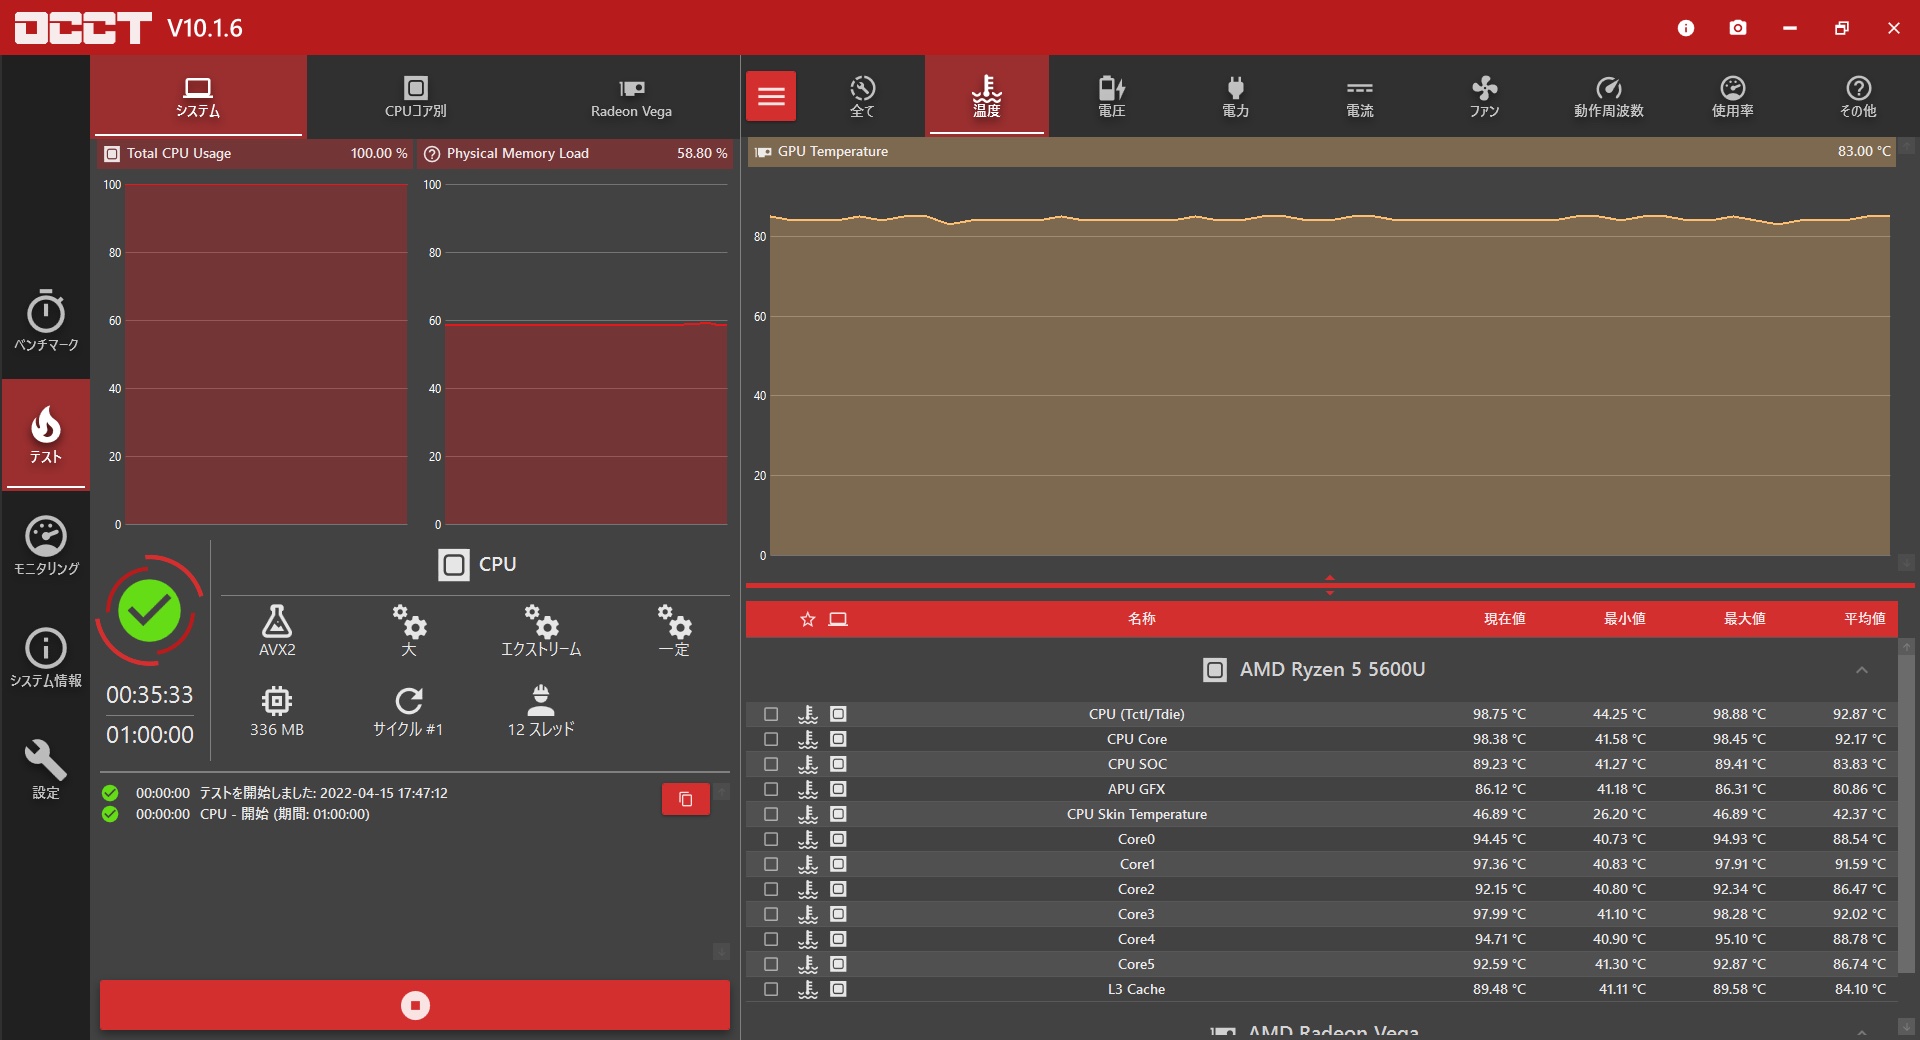This screenshot has width=1920, height=1040.
Task: Toggle checkbox for APU GFX row
Action: click(771, 789)
